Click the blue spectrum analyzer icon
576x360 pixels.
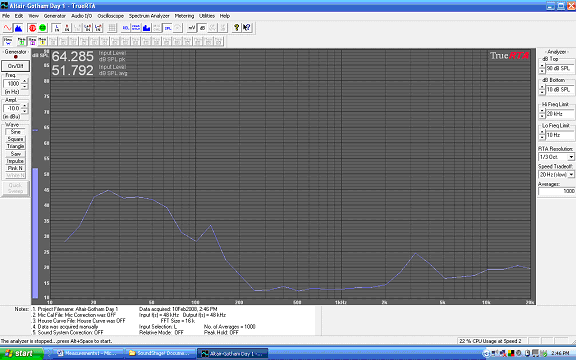point(18,28)
